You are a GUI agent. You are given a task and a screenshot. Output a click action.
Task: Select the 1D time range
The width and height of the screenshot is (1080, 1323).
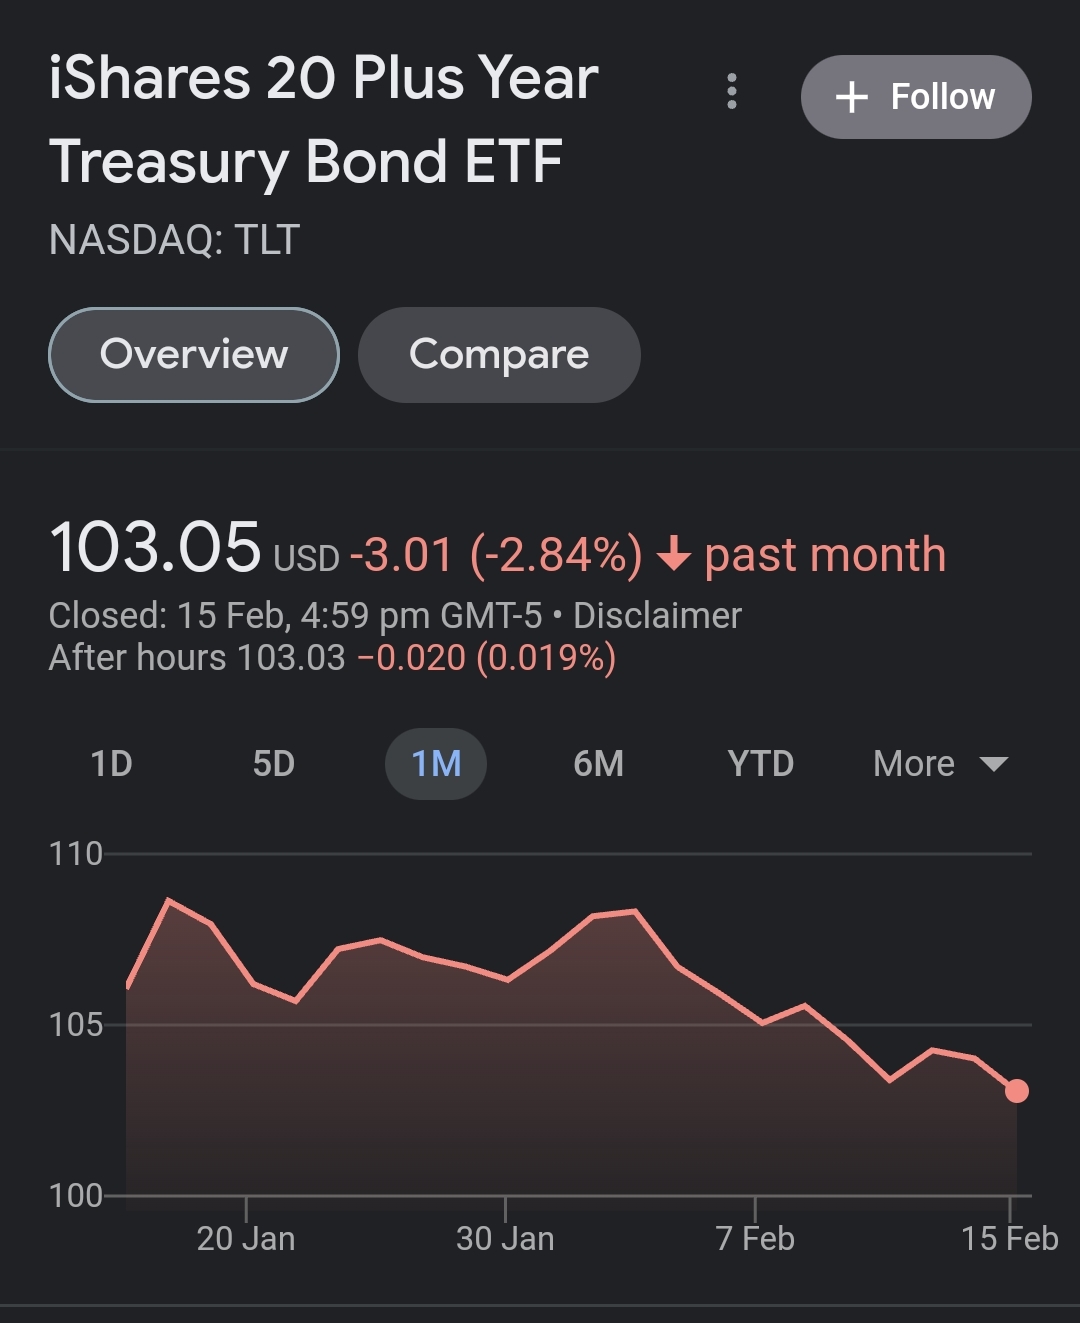[x=112, y=764]
